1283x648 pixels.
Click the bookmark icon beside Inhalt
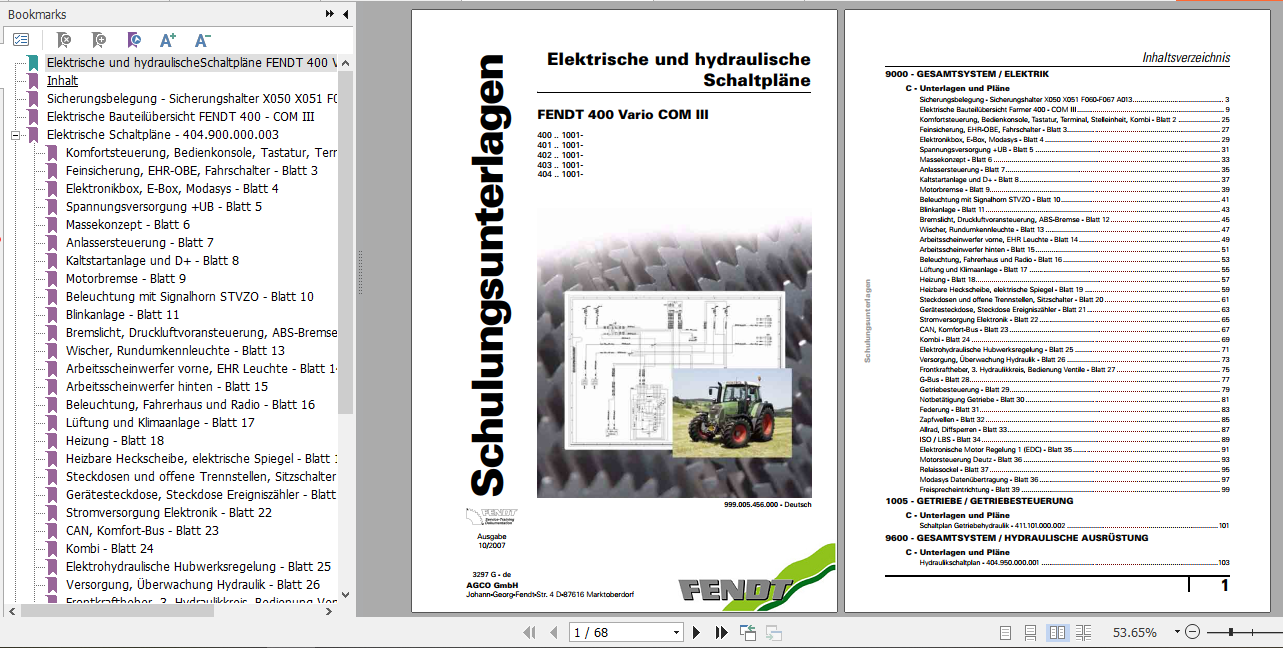33,80
